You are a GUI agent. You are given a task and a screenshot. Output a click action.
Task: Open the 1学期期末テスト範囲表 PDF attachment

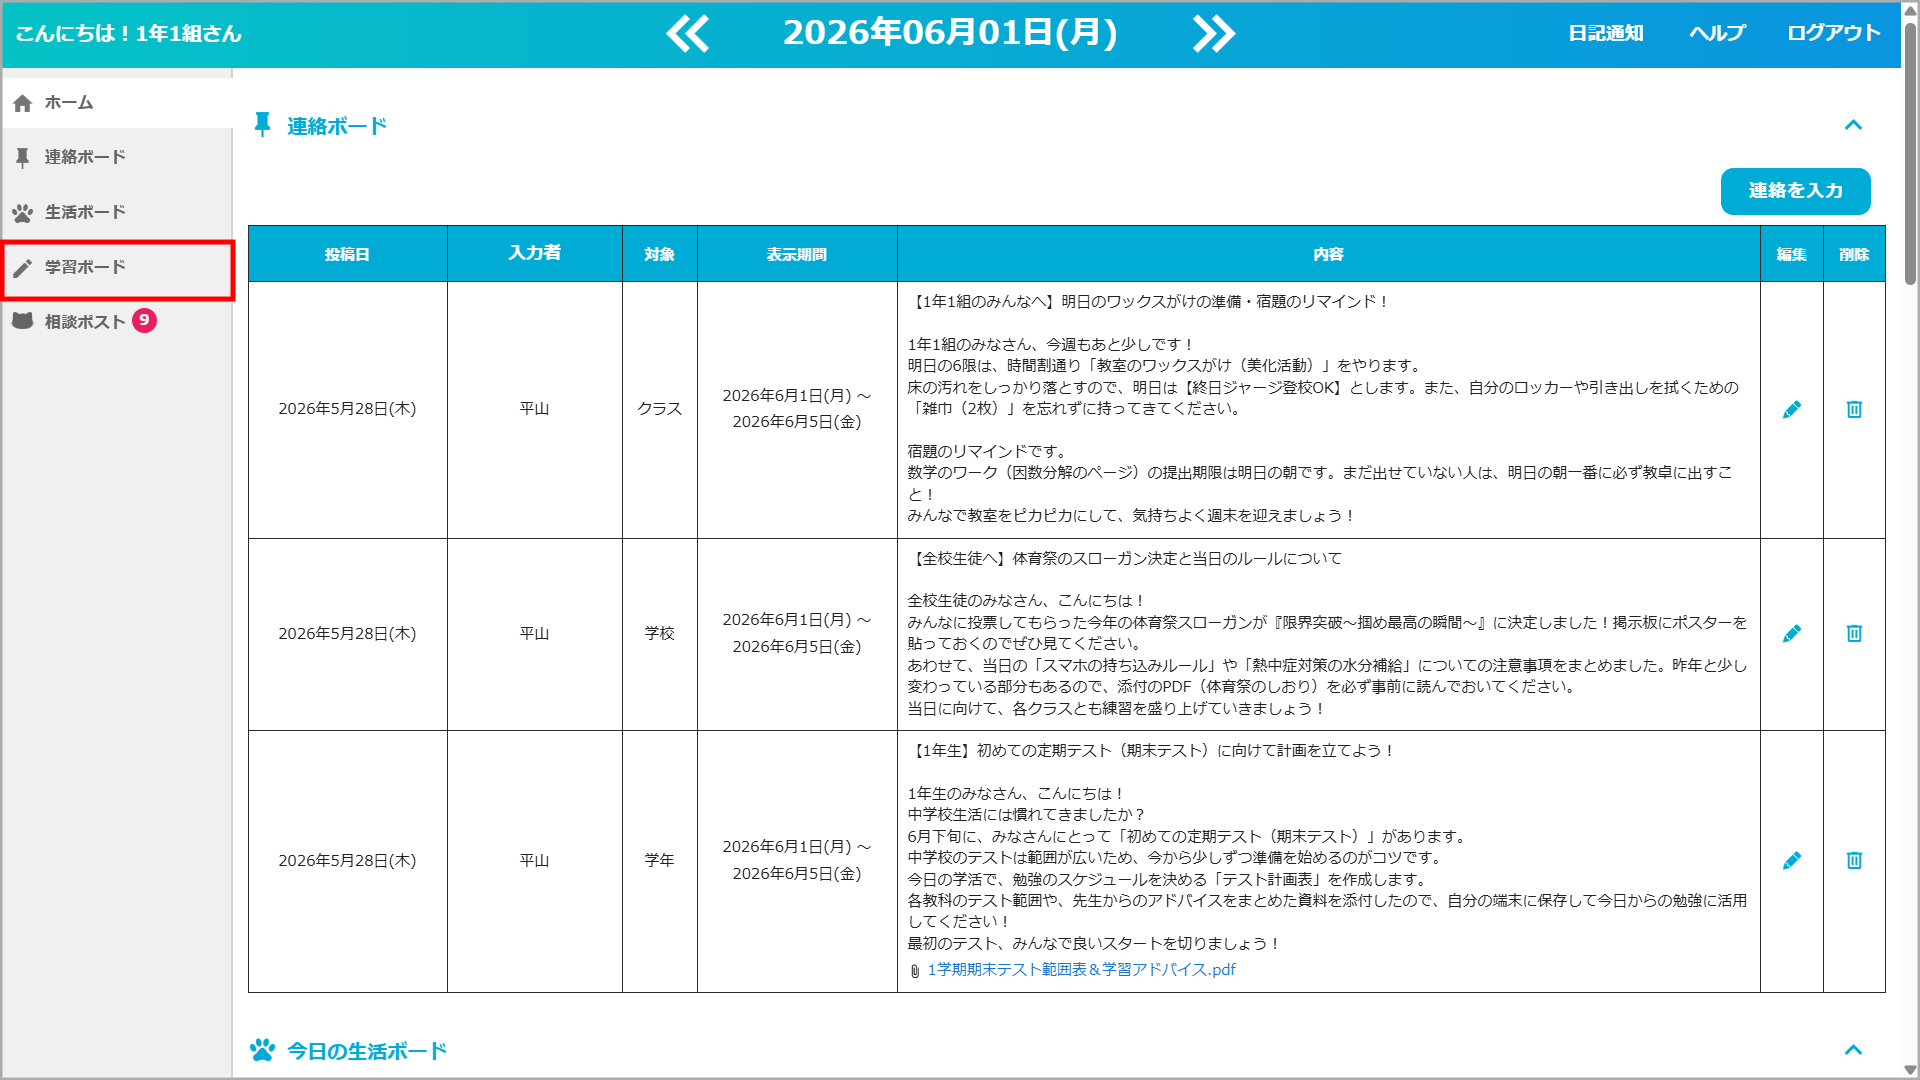pyautogui.click(x=1081, y=970)
